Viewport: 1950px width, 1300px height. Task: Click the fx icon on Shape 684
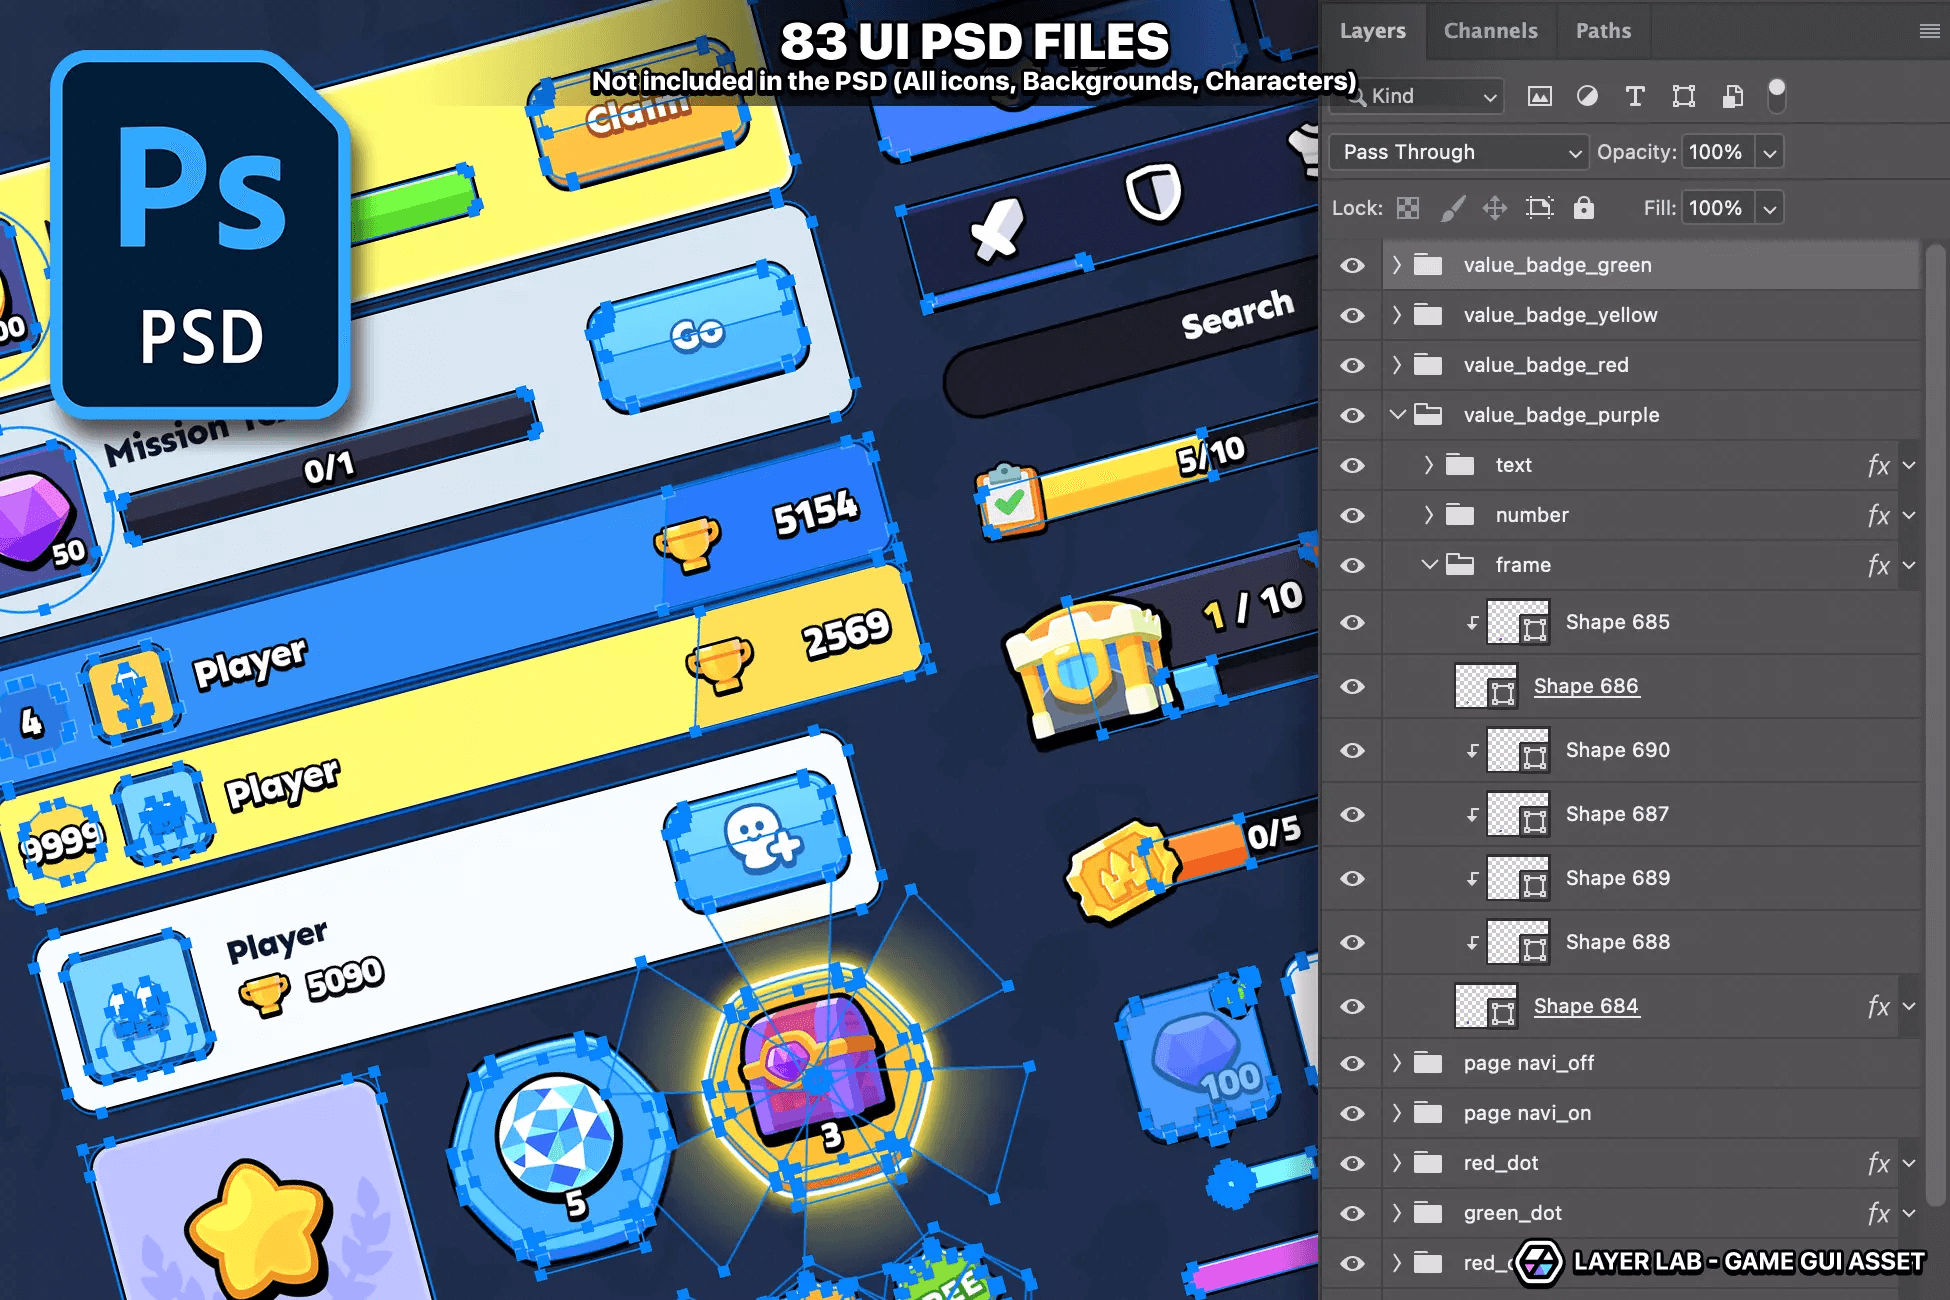tap(1878, 1006)
